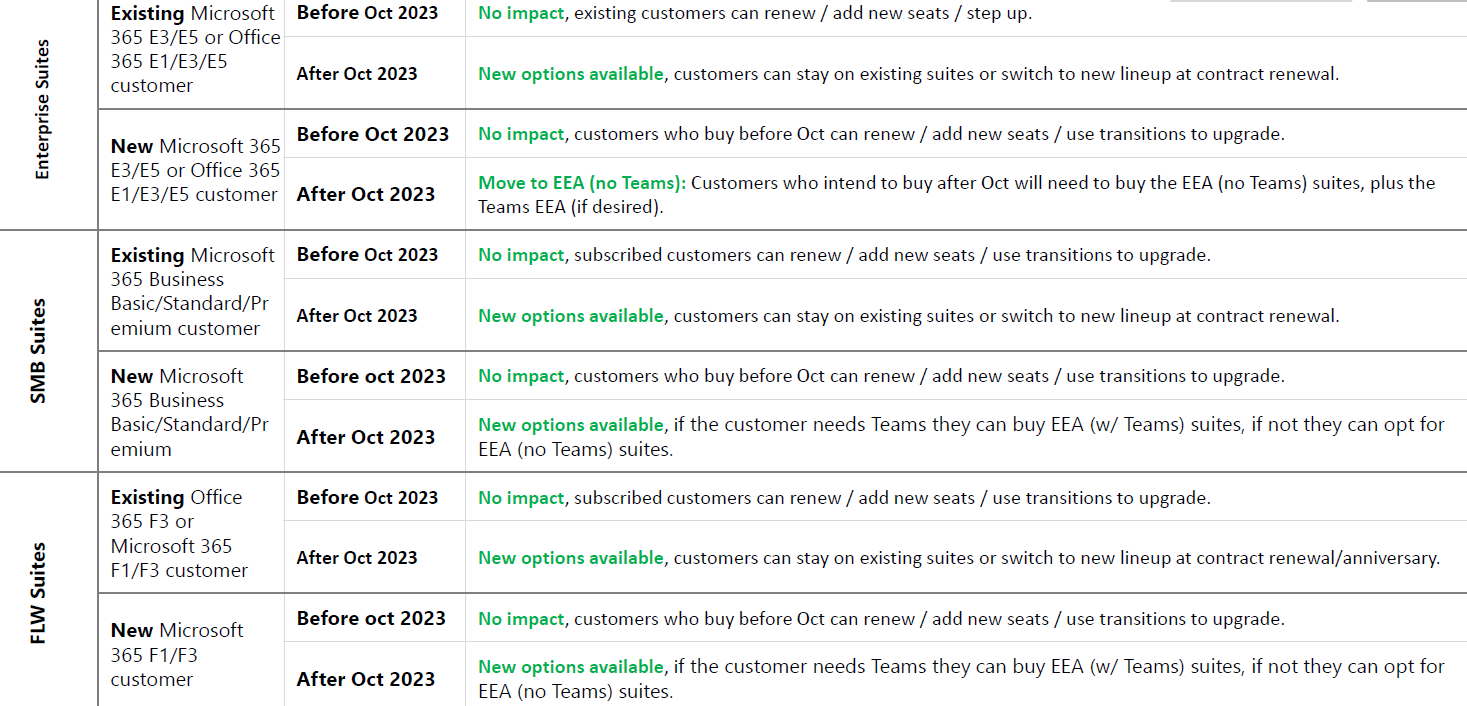This screenshot has width=1467, height=706.
Task: Click the rotated "SMB Suites" row header
Action: (38, 351)
